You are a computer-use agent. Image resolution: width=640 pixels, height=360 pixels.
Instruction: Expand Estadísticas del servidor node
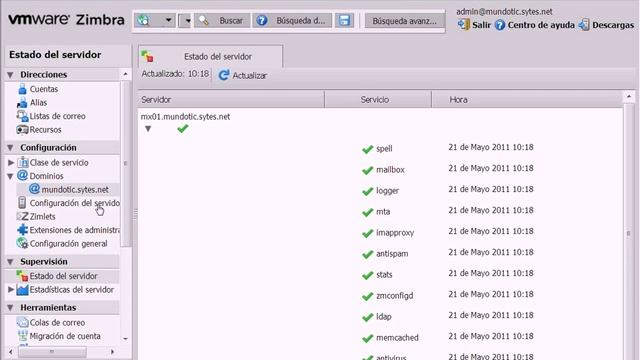click(x=11, y=289)
